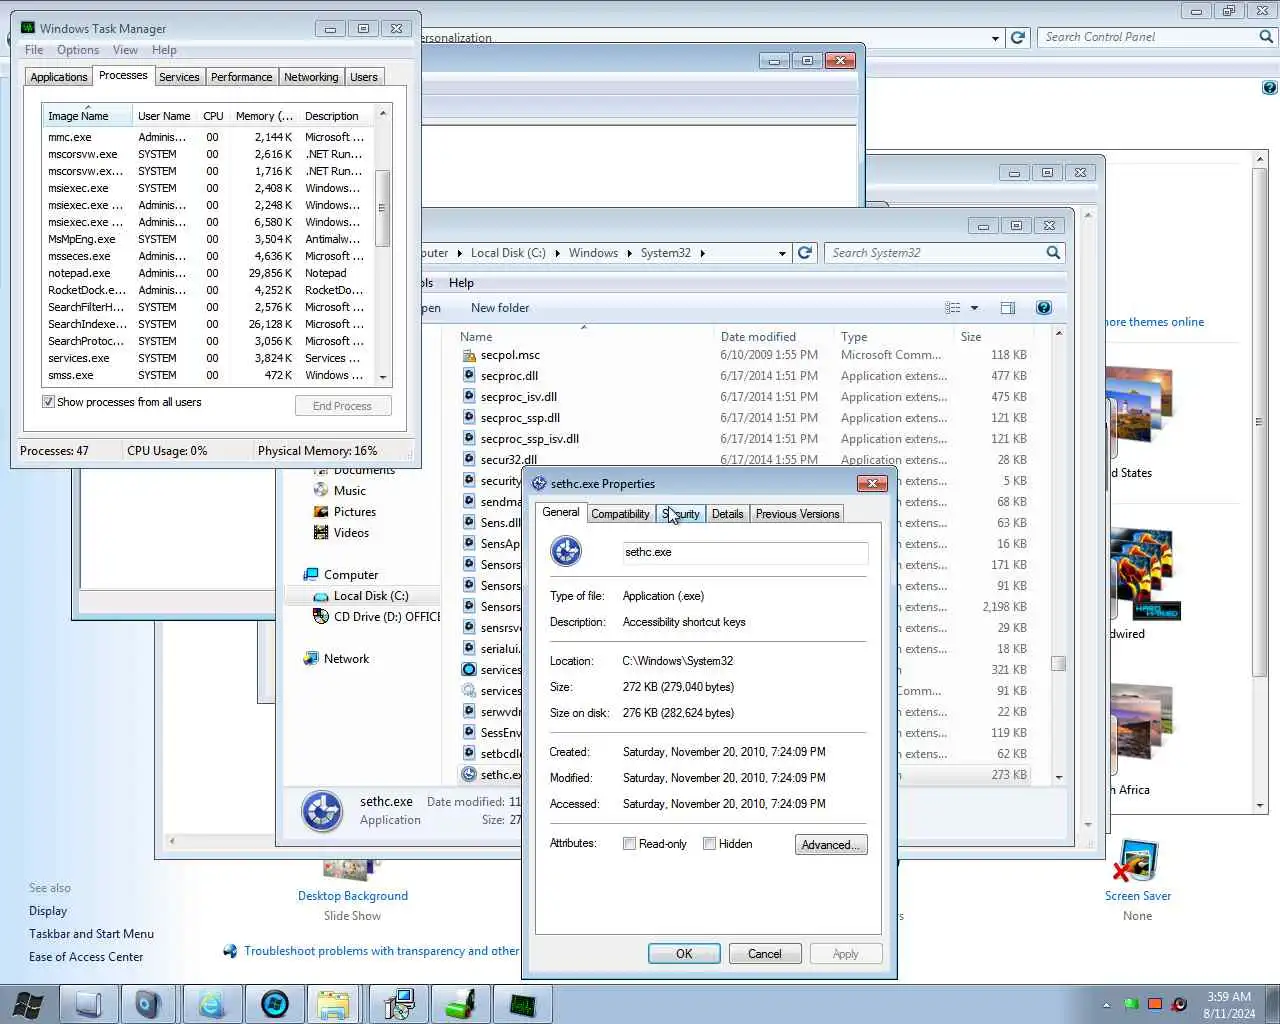
Task: Open Task Manager Users tab
Action: (x=364, y=77)
